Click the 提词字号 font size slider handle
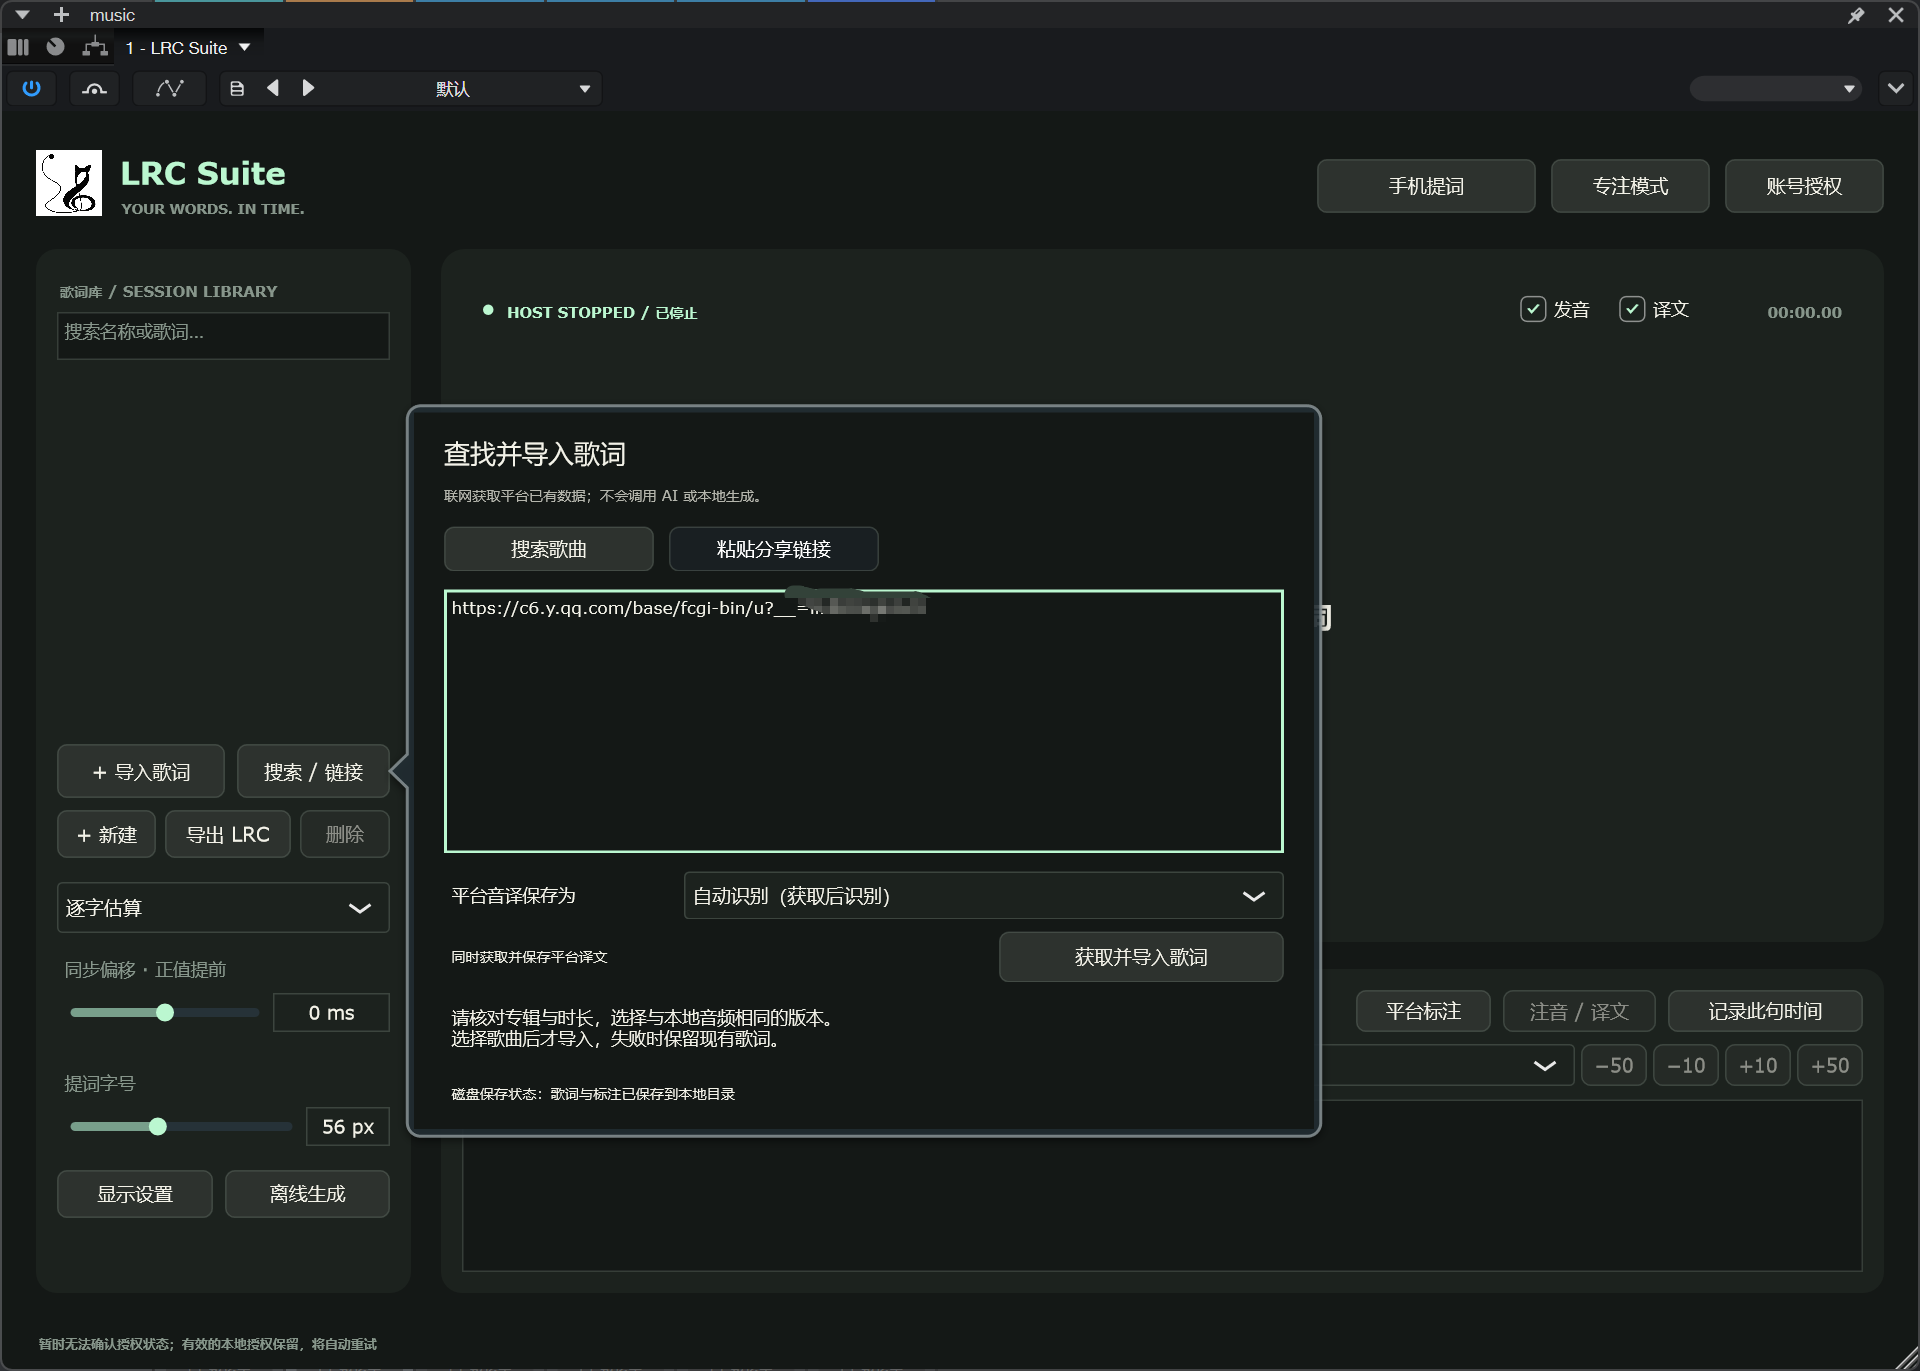The width and height of the screenshot is (1920, 1371). [157, 1126]
